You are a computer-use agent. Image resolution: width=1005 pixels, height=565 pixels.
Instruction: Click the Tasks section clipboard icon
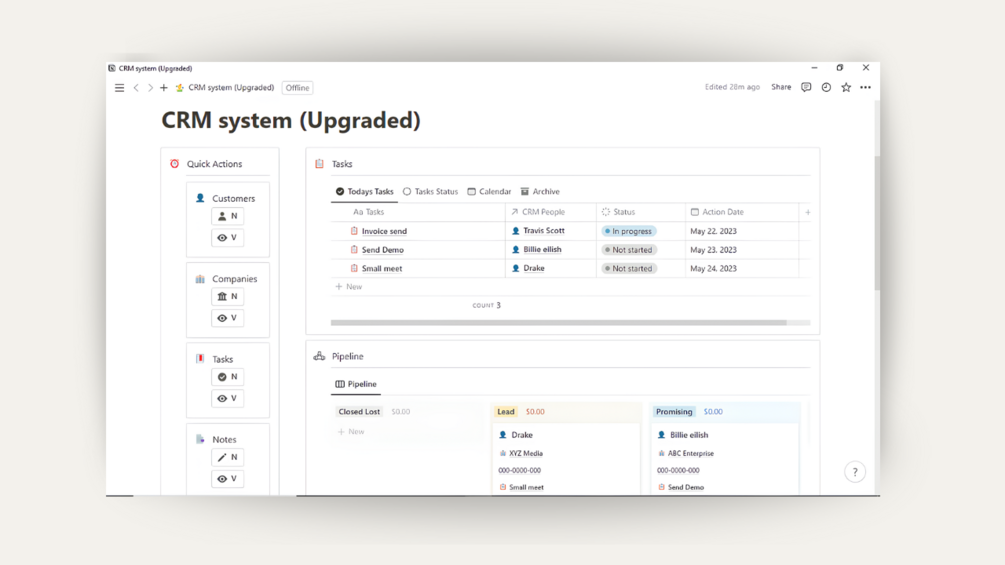(x=319, y=164)
